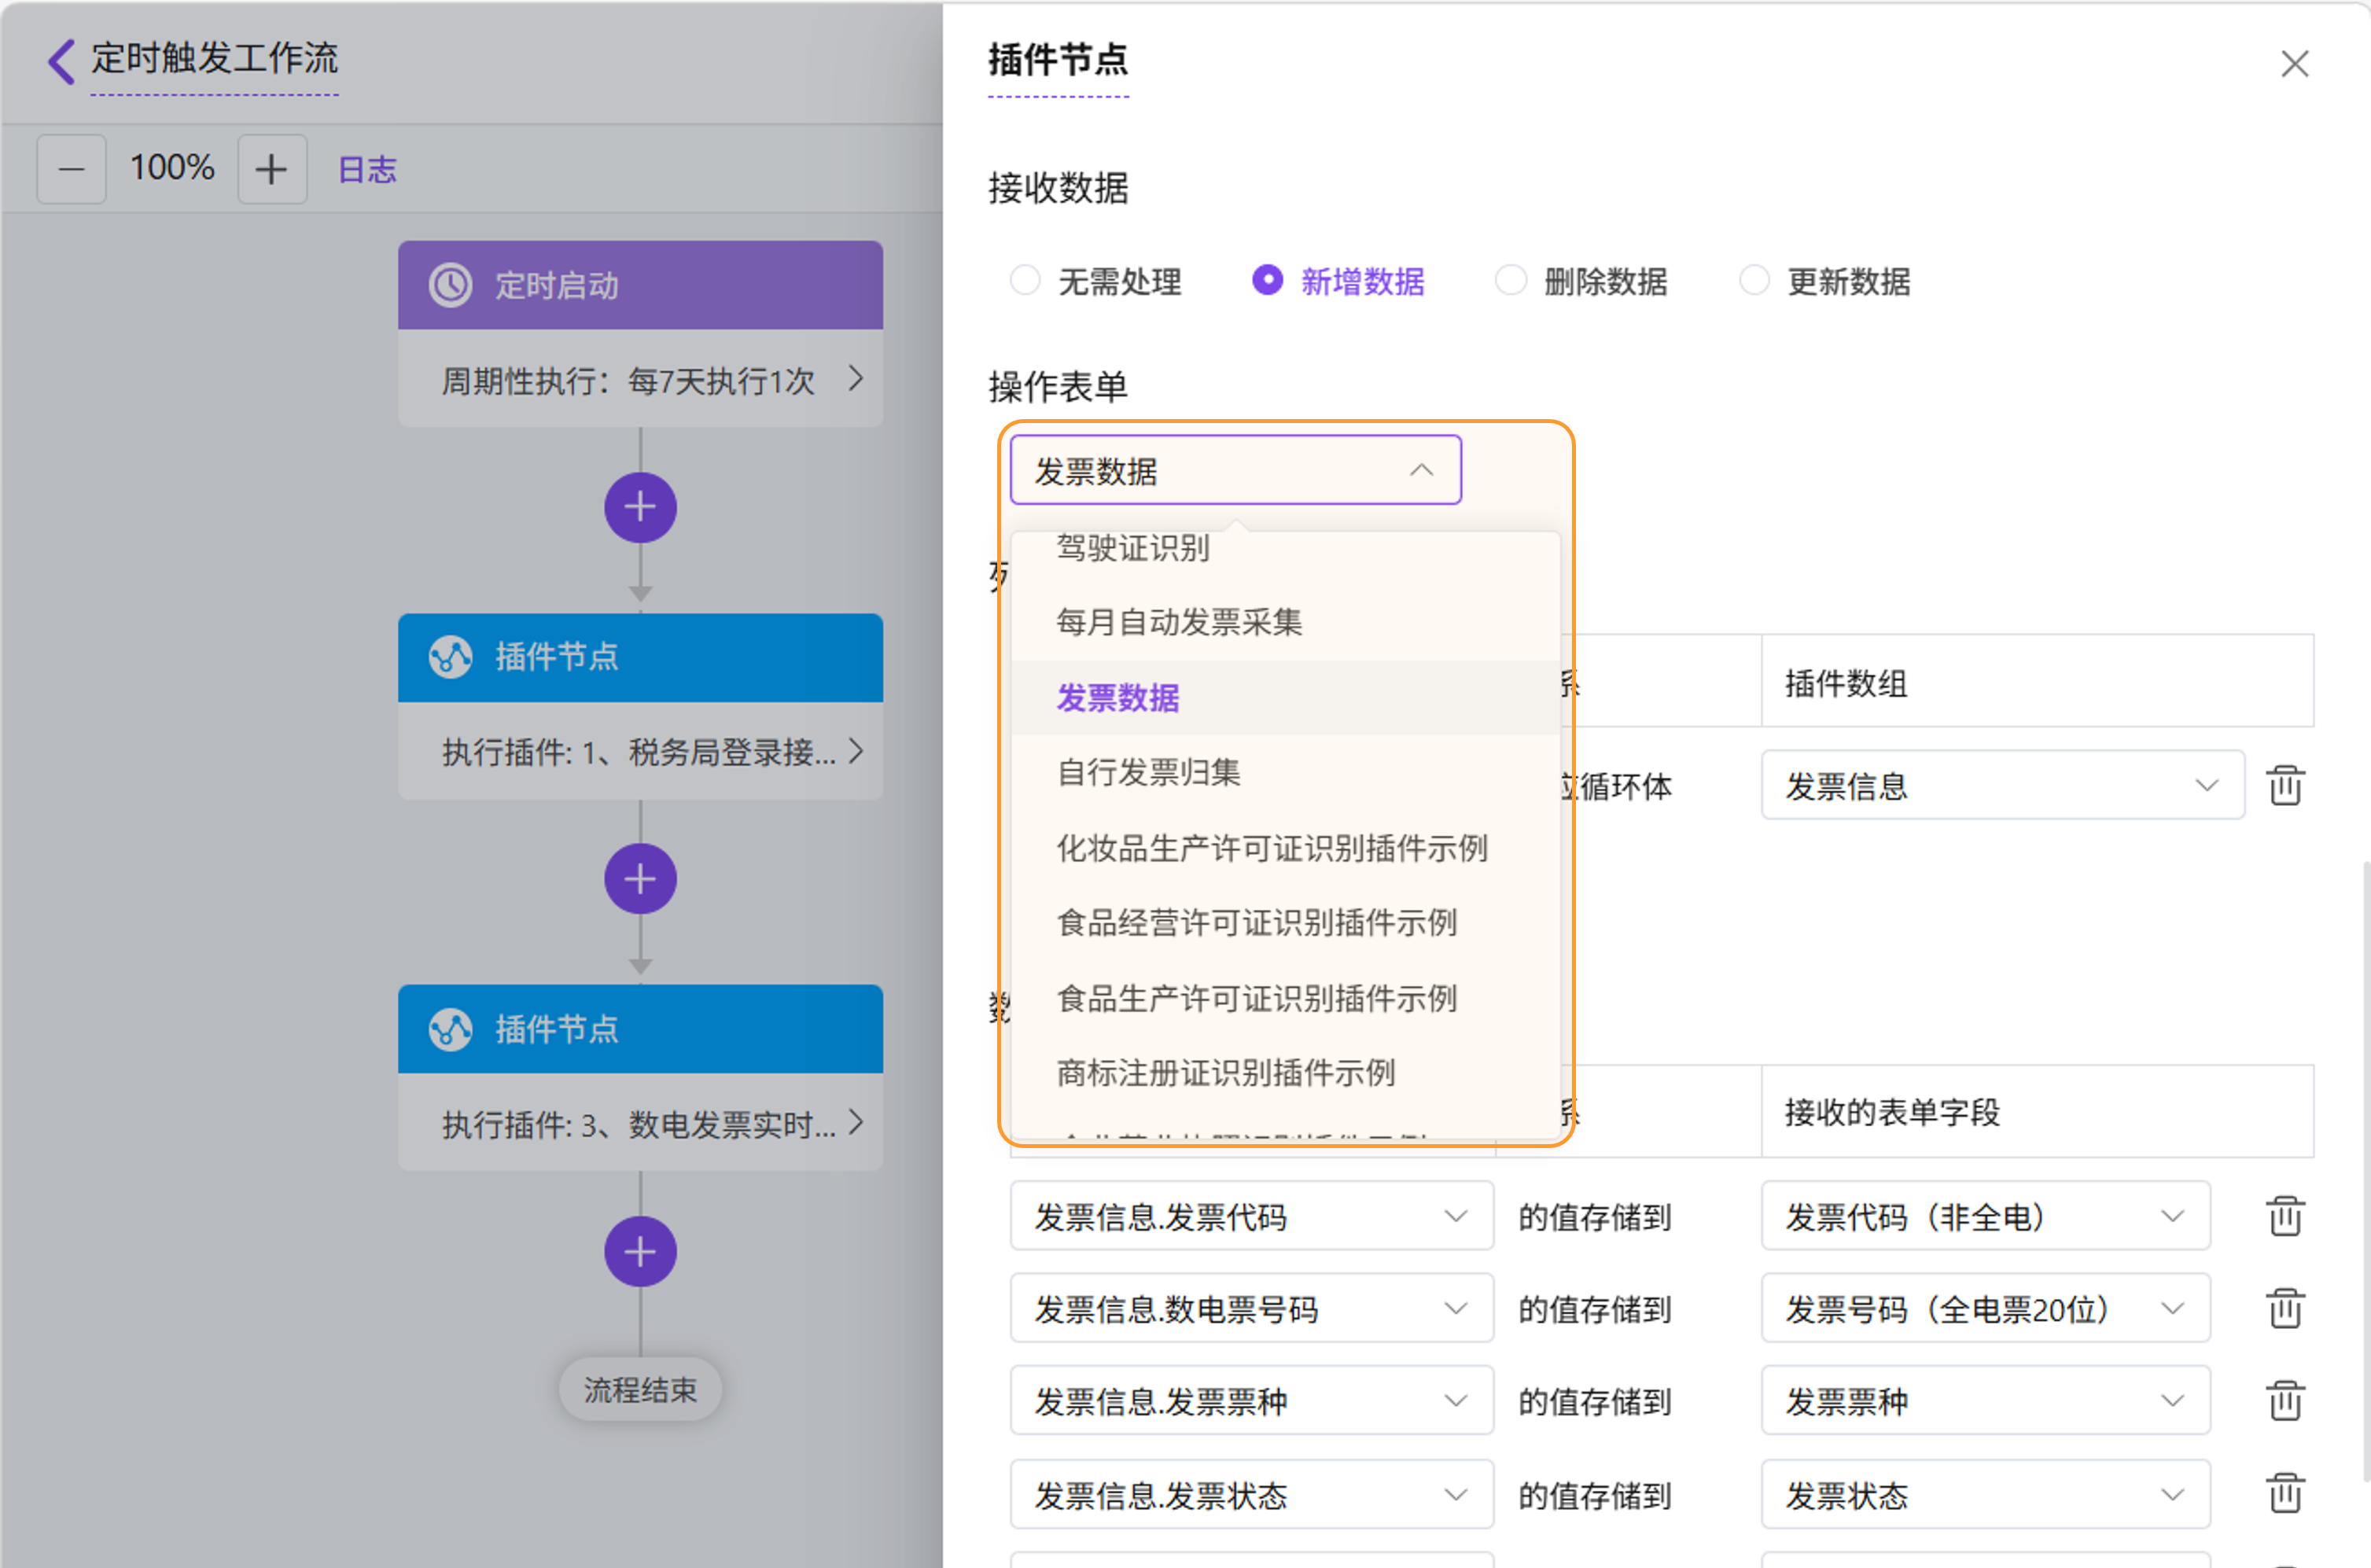The image size is (2371, 1568).
Task: Select the 删除数据 radio option
Action: (x=1510, y=280)
